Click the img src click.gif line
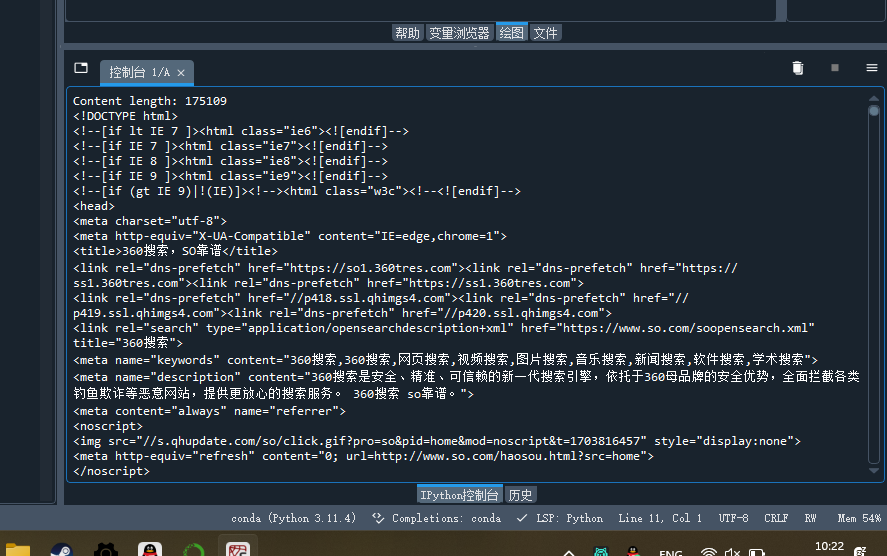887x556 pixels. (437, 441)
